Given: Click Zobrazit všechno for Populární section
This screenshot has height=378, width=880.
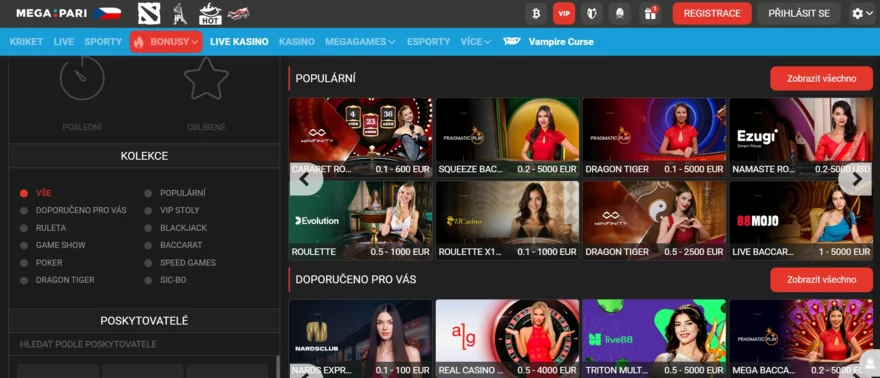Looking at the screenshot, I should tap(821, 79).
